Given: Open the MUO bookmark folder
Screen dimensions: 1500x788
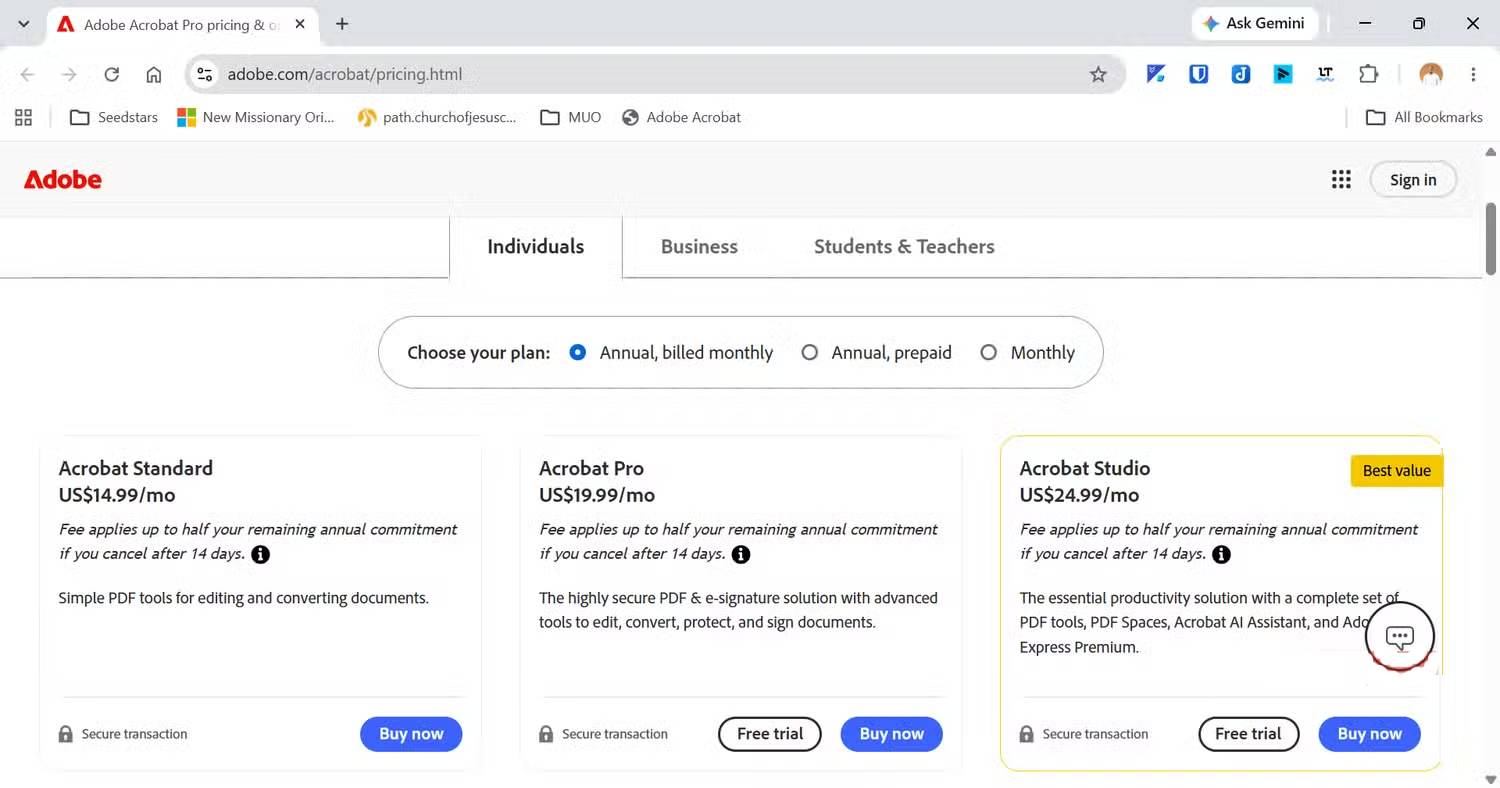Looking at the screenshot, I should click(x=571, y=117).
